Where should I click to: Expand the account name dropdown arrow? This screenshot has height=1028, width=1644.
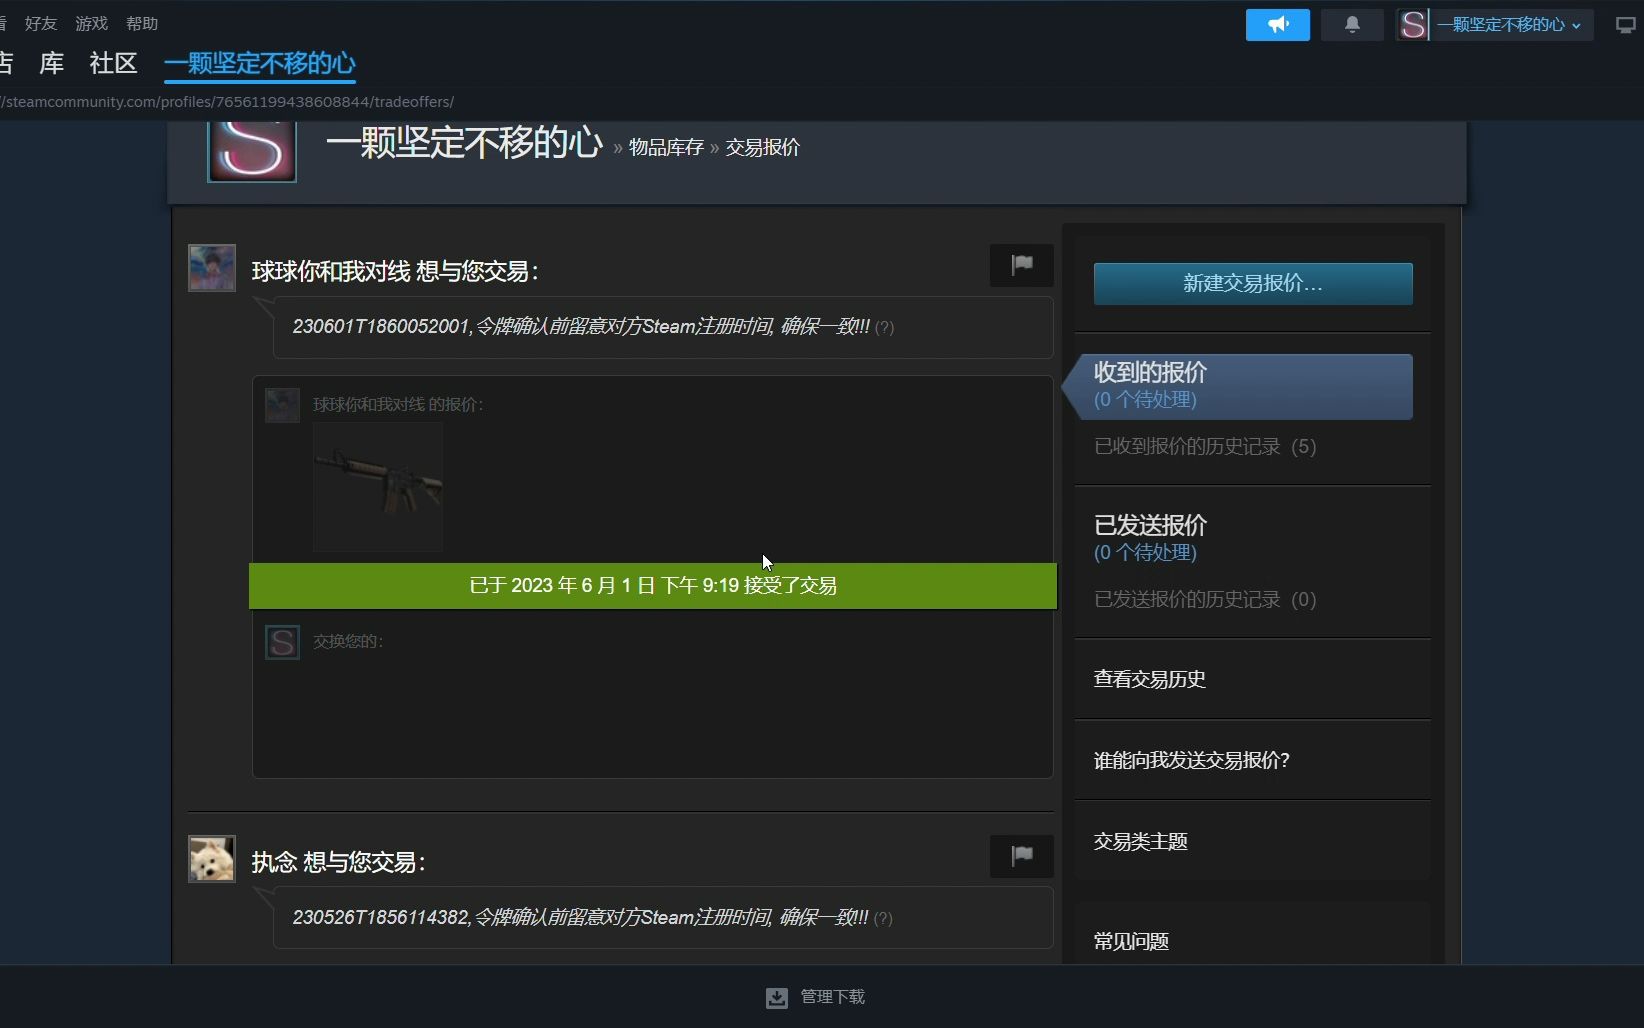click(x=1578, y=25)
